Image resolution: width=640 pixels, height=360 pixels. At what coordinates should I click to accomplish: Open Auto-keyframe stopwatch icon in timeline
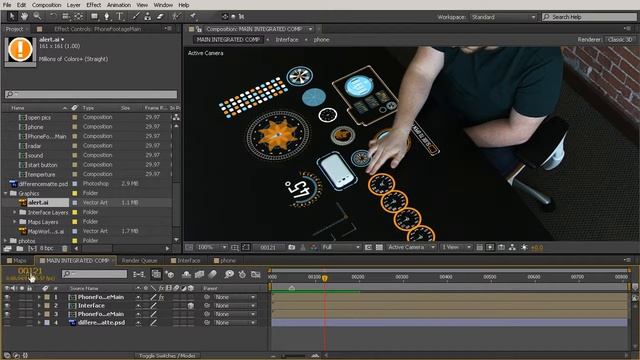pyautogui.click(x=242, y=274)
